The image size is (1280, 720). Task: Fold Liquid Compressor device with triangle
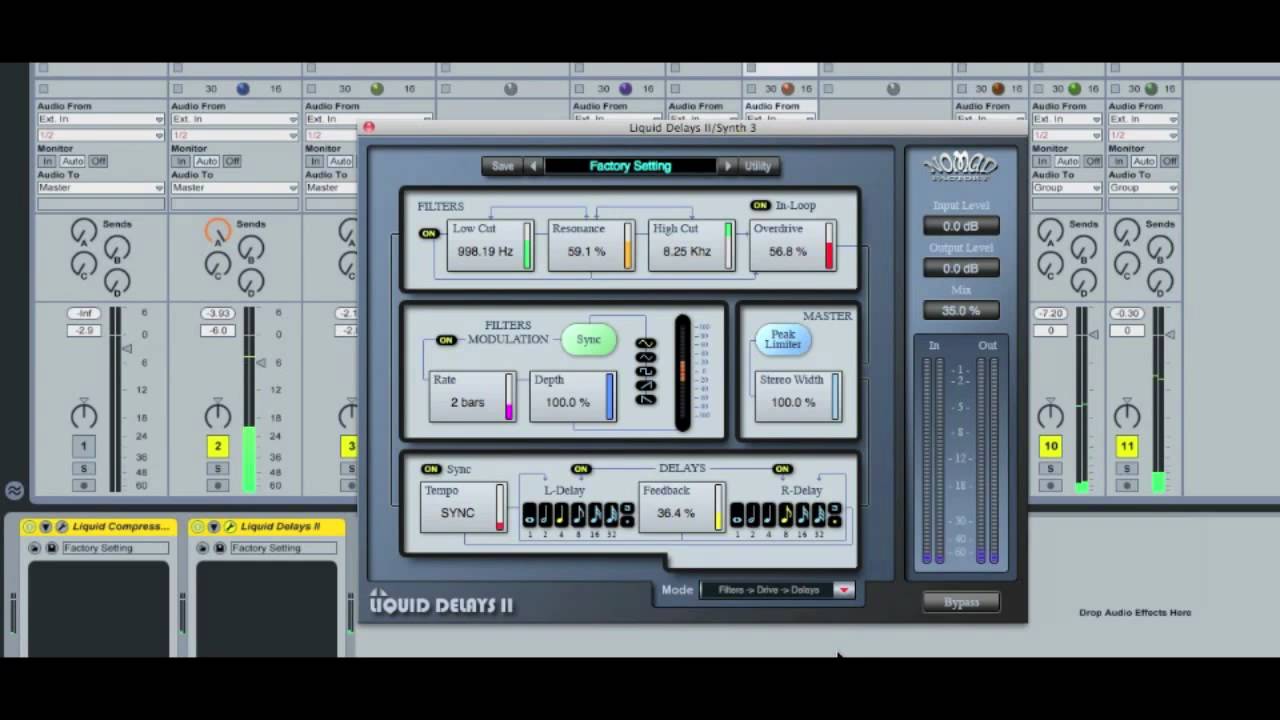(x=46, y=526)
